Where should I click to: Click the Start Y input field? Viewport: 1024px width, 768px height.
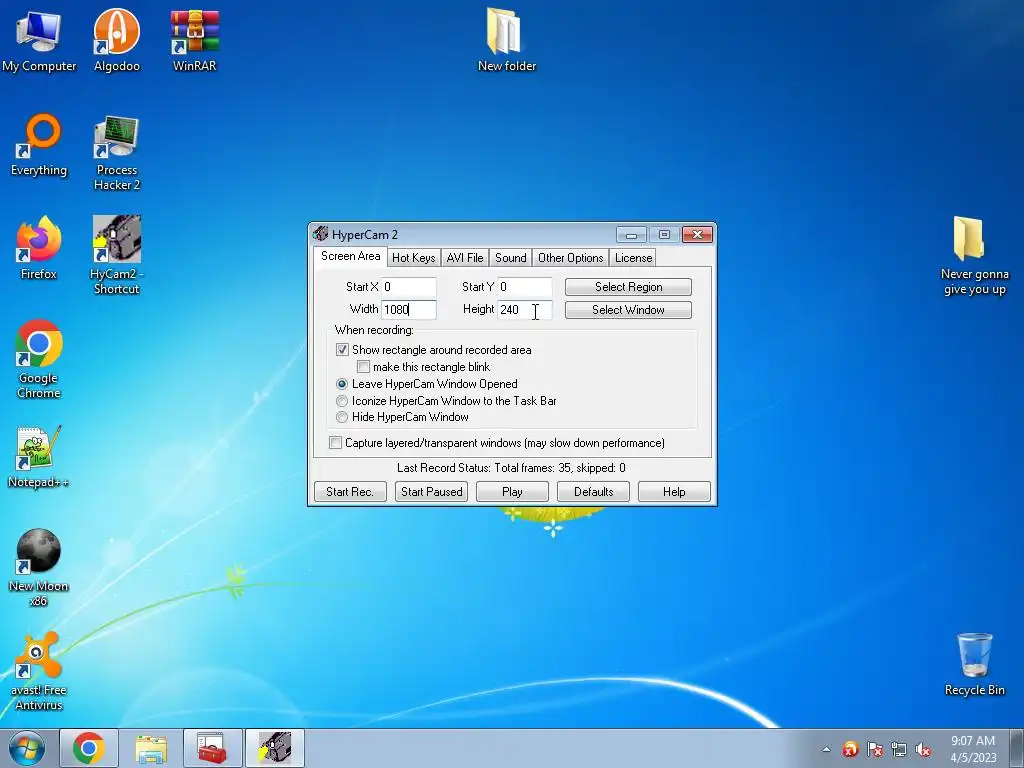pos(524,287)
